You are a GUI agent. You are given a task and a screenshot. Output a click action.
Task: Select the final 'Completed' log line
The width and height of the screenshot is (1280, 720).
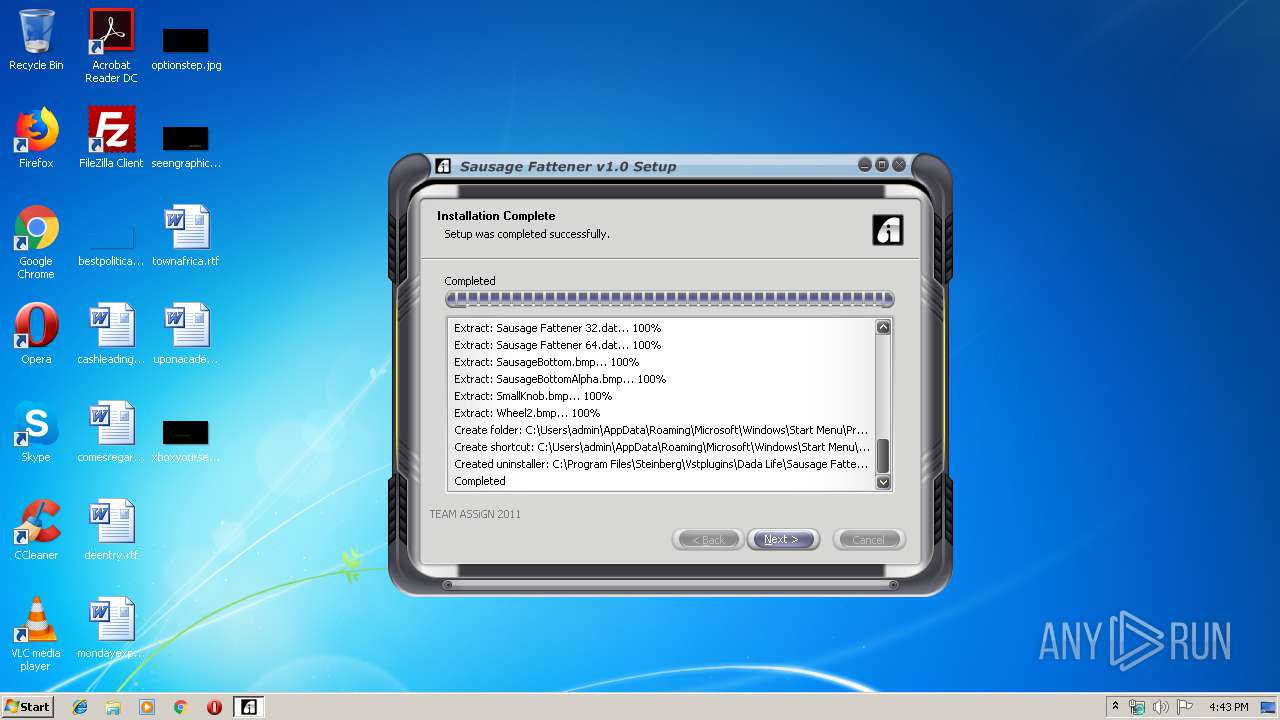[480, 481]
